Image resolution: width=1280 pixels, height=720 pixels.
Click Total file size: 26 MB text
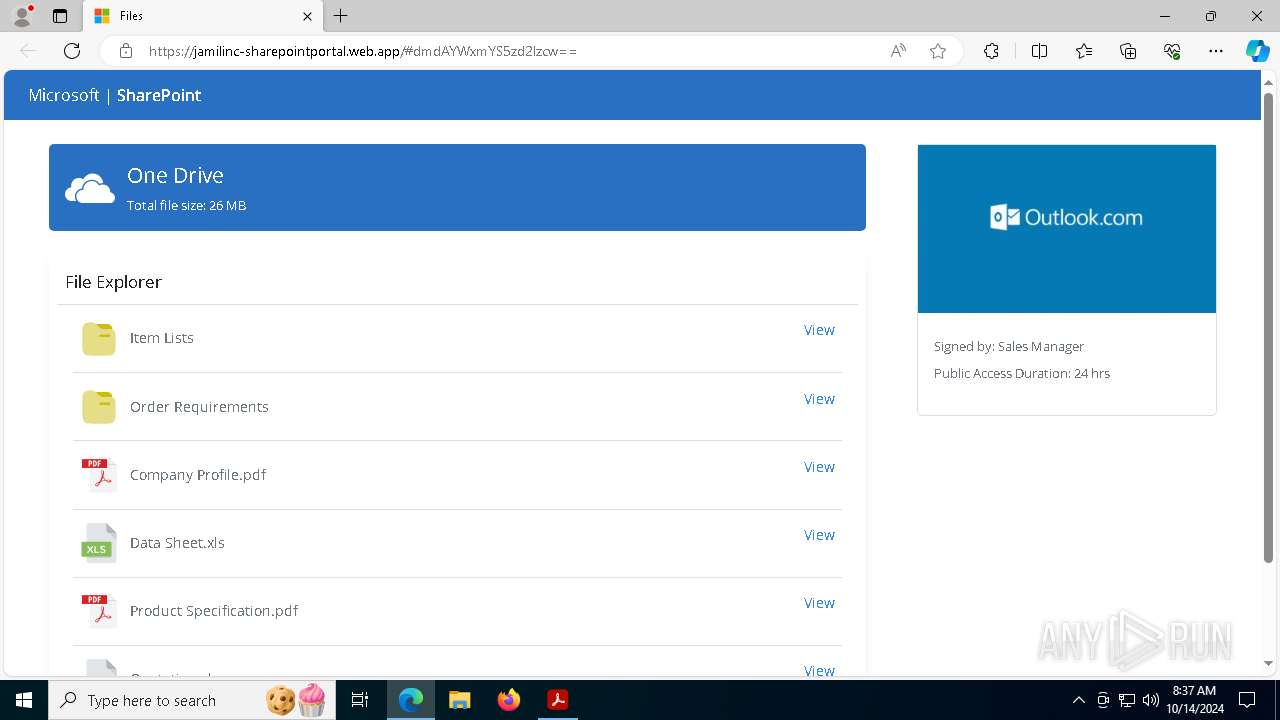tap(186, 205)
